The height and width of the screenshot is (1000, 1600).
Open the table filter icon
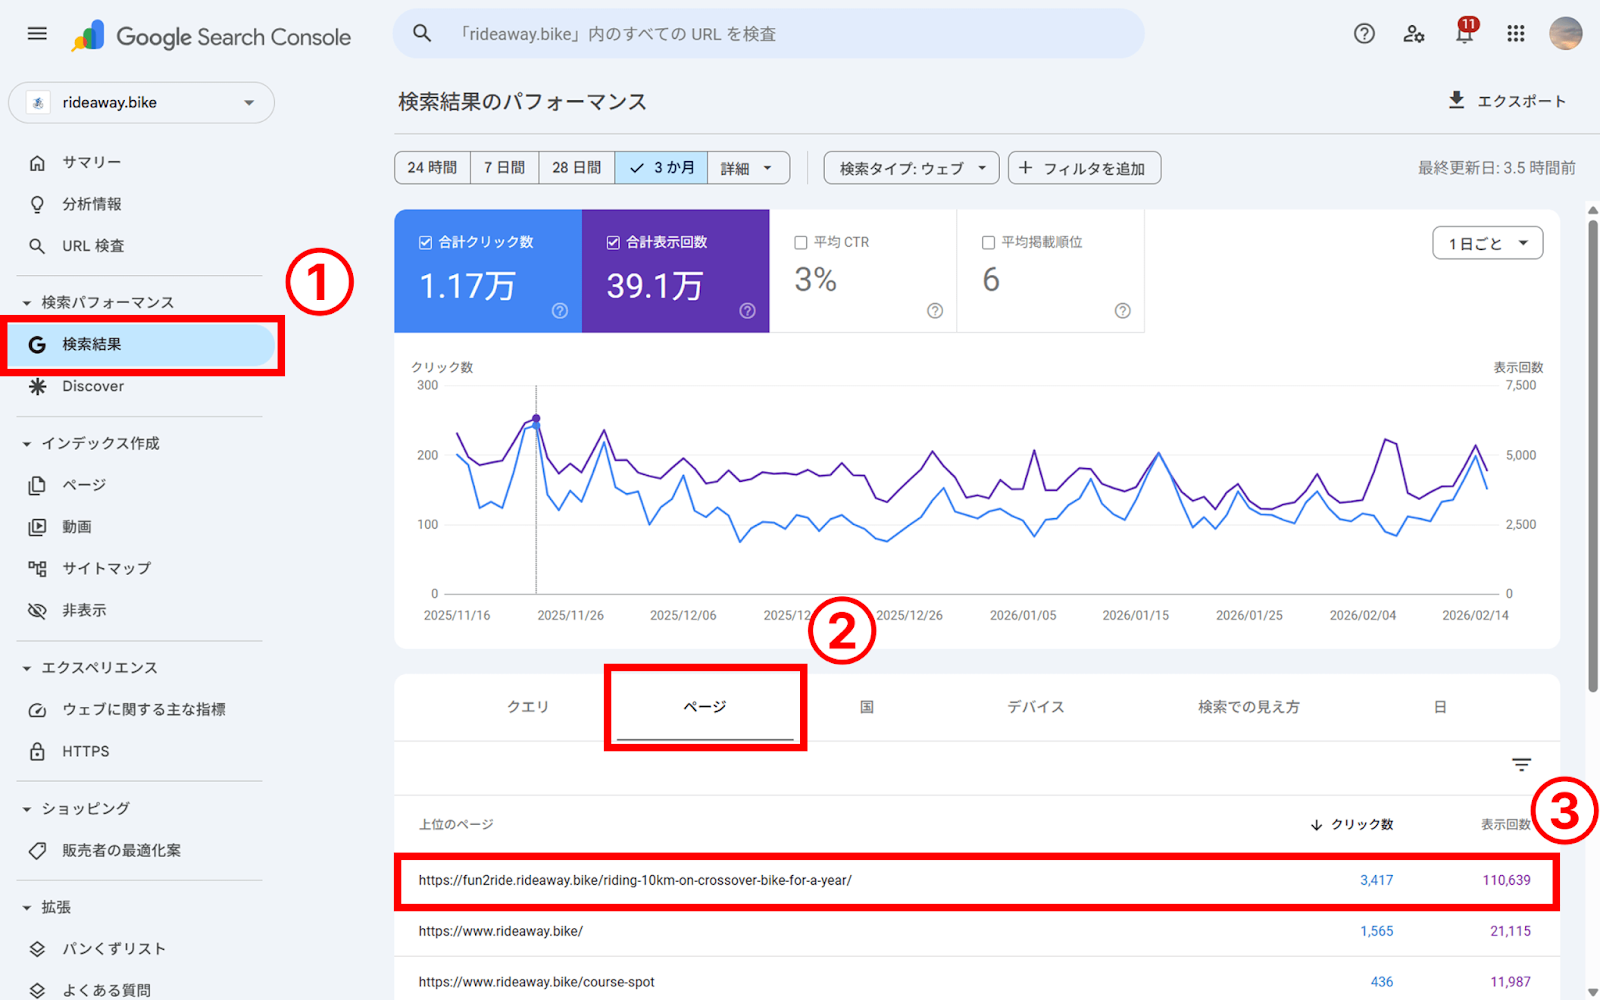1520,764
